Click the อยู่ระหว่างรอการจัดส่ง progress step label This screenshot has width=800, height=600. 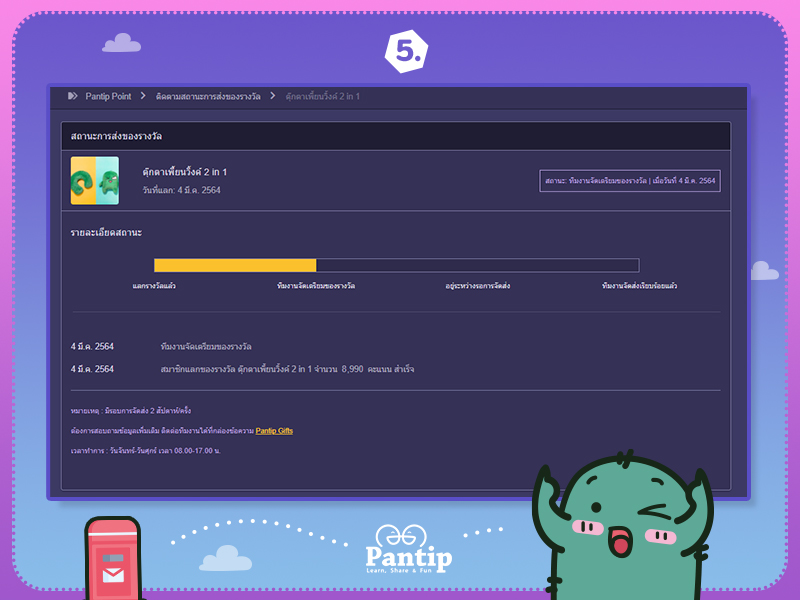[x=478, y=286]
